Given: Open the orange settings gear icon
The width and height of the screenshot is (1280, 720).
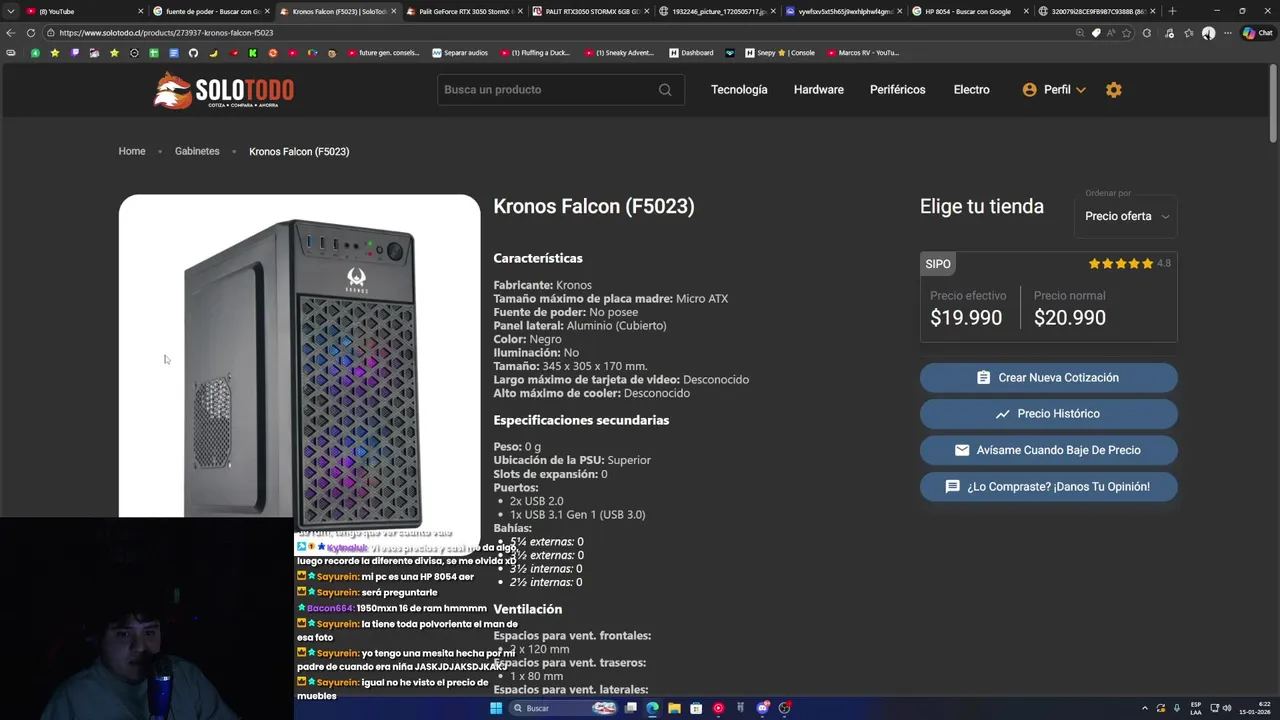Looking at the screenshot, I should tap(1114, 90).
